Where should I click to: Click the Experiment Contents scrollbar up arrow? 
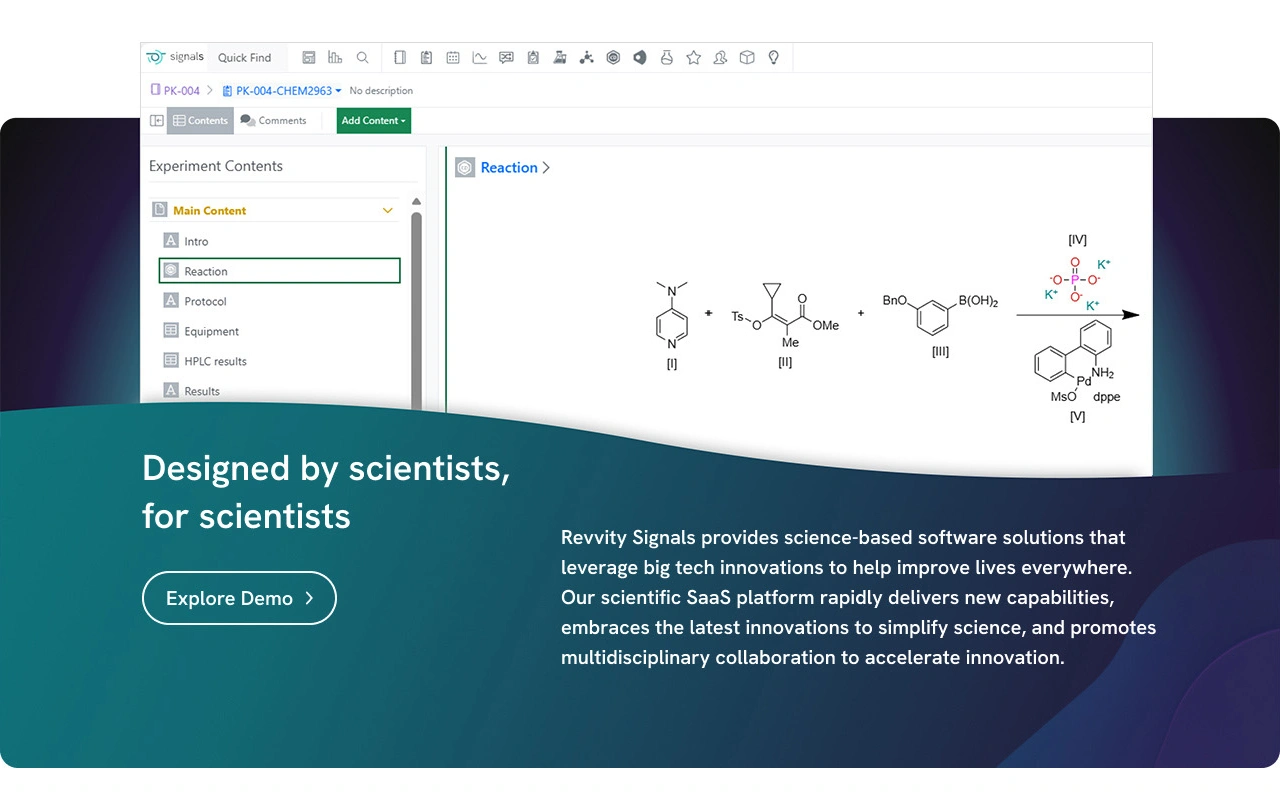tap(416, 202)
